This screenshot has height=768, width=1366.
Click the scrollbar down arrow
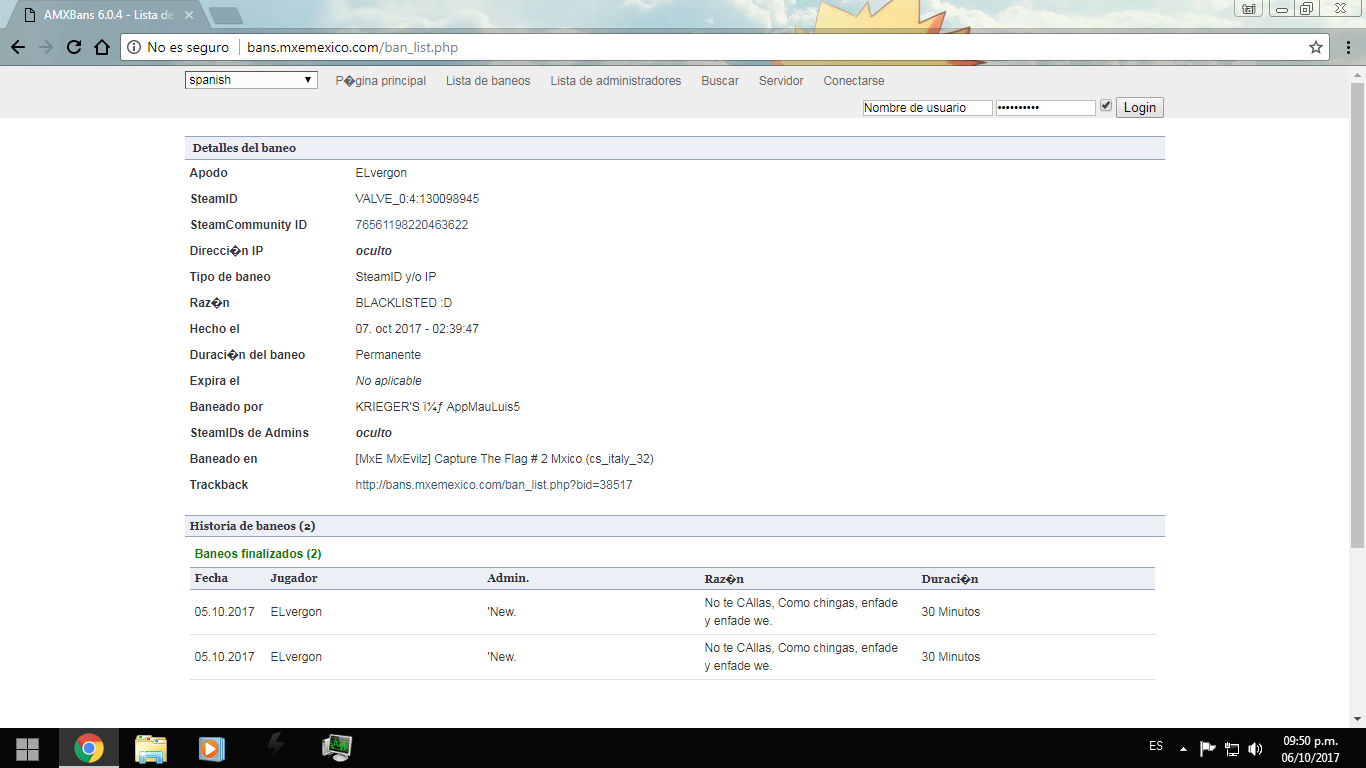[1357, 719]
